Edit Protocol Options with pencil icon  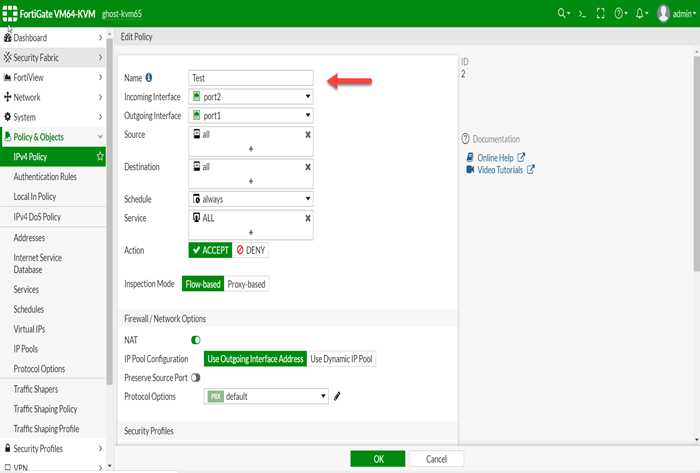point(337,396)
